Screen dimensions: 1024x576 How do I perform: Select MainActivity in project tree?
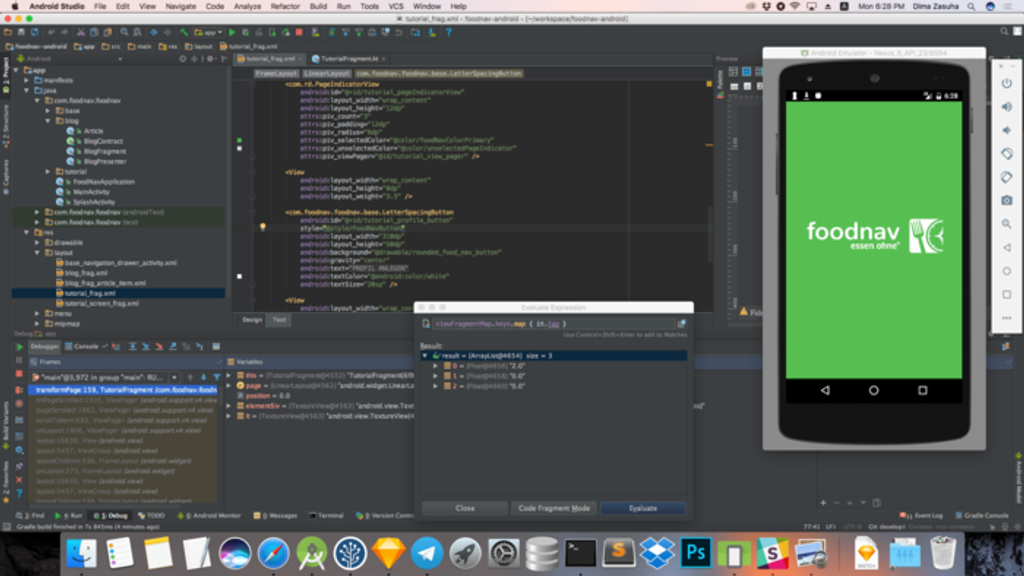(x=91, y=192)
